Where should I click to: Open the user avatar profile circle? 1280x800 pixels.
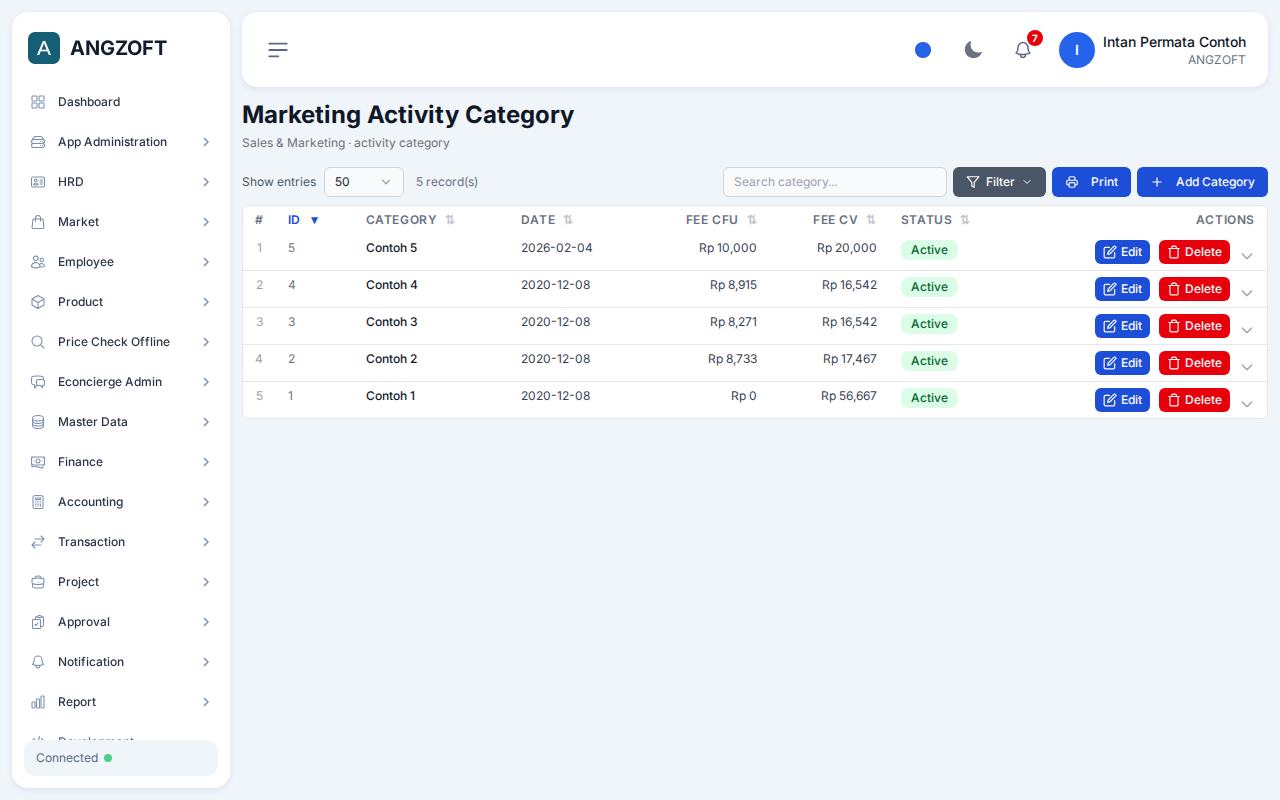pyautogui.click(x=1077, y=50)
